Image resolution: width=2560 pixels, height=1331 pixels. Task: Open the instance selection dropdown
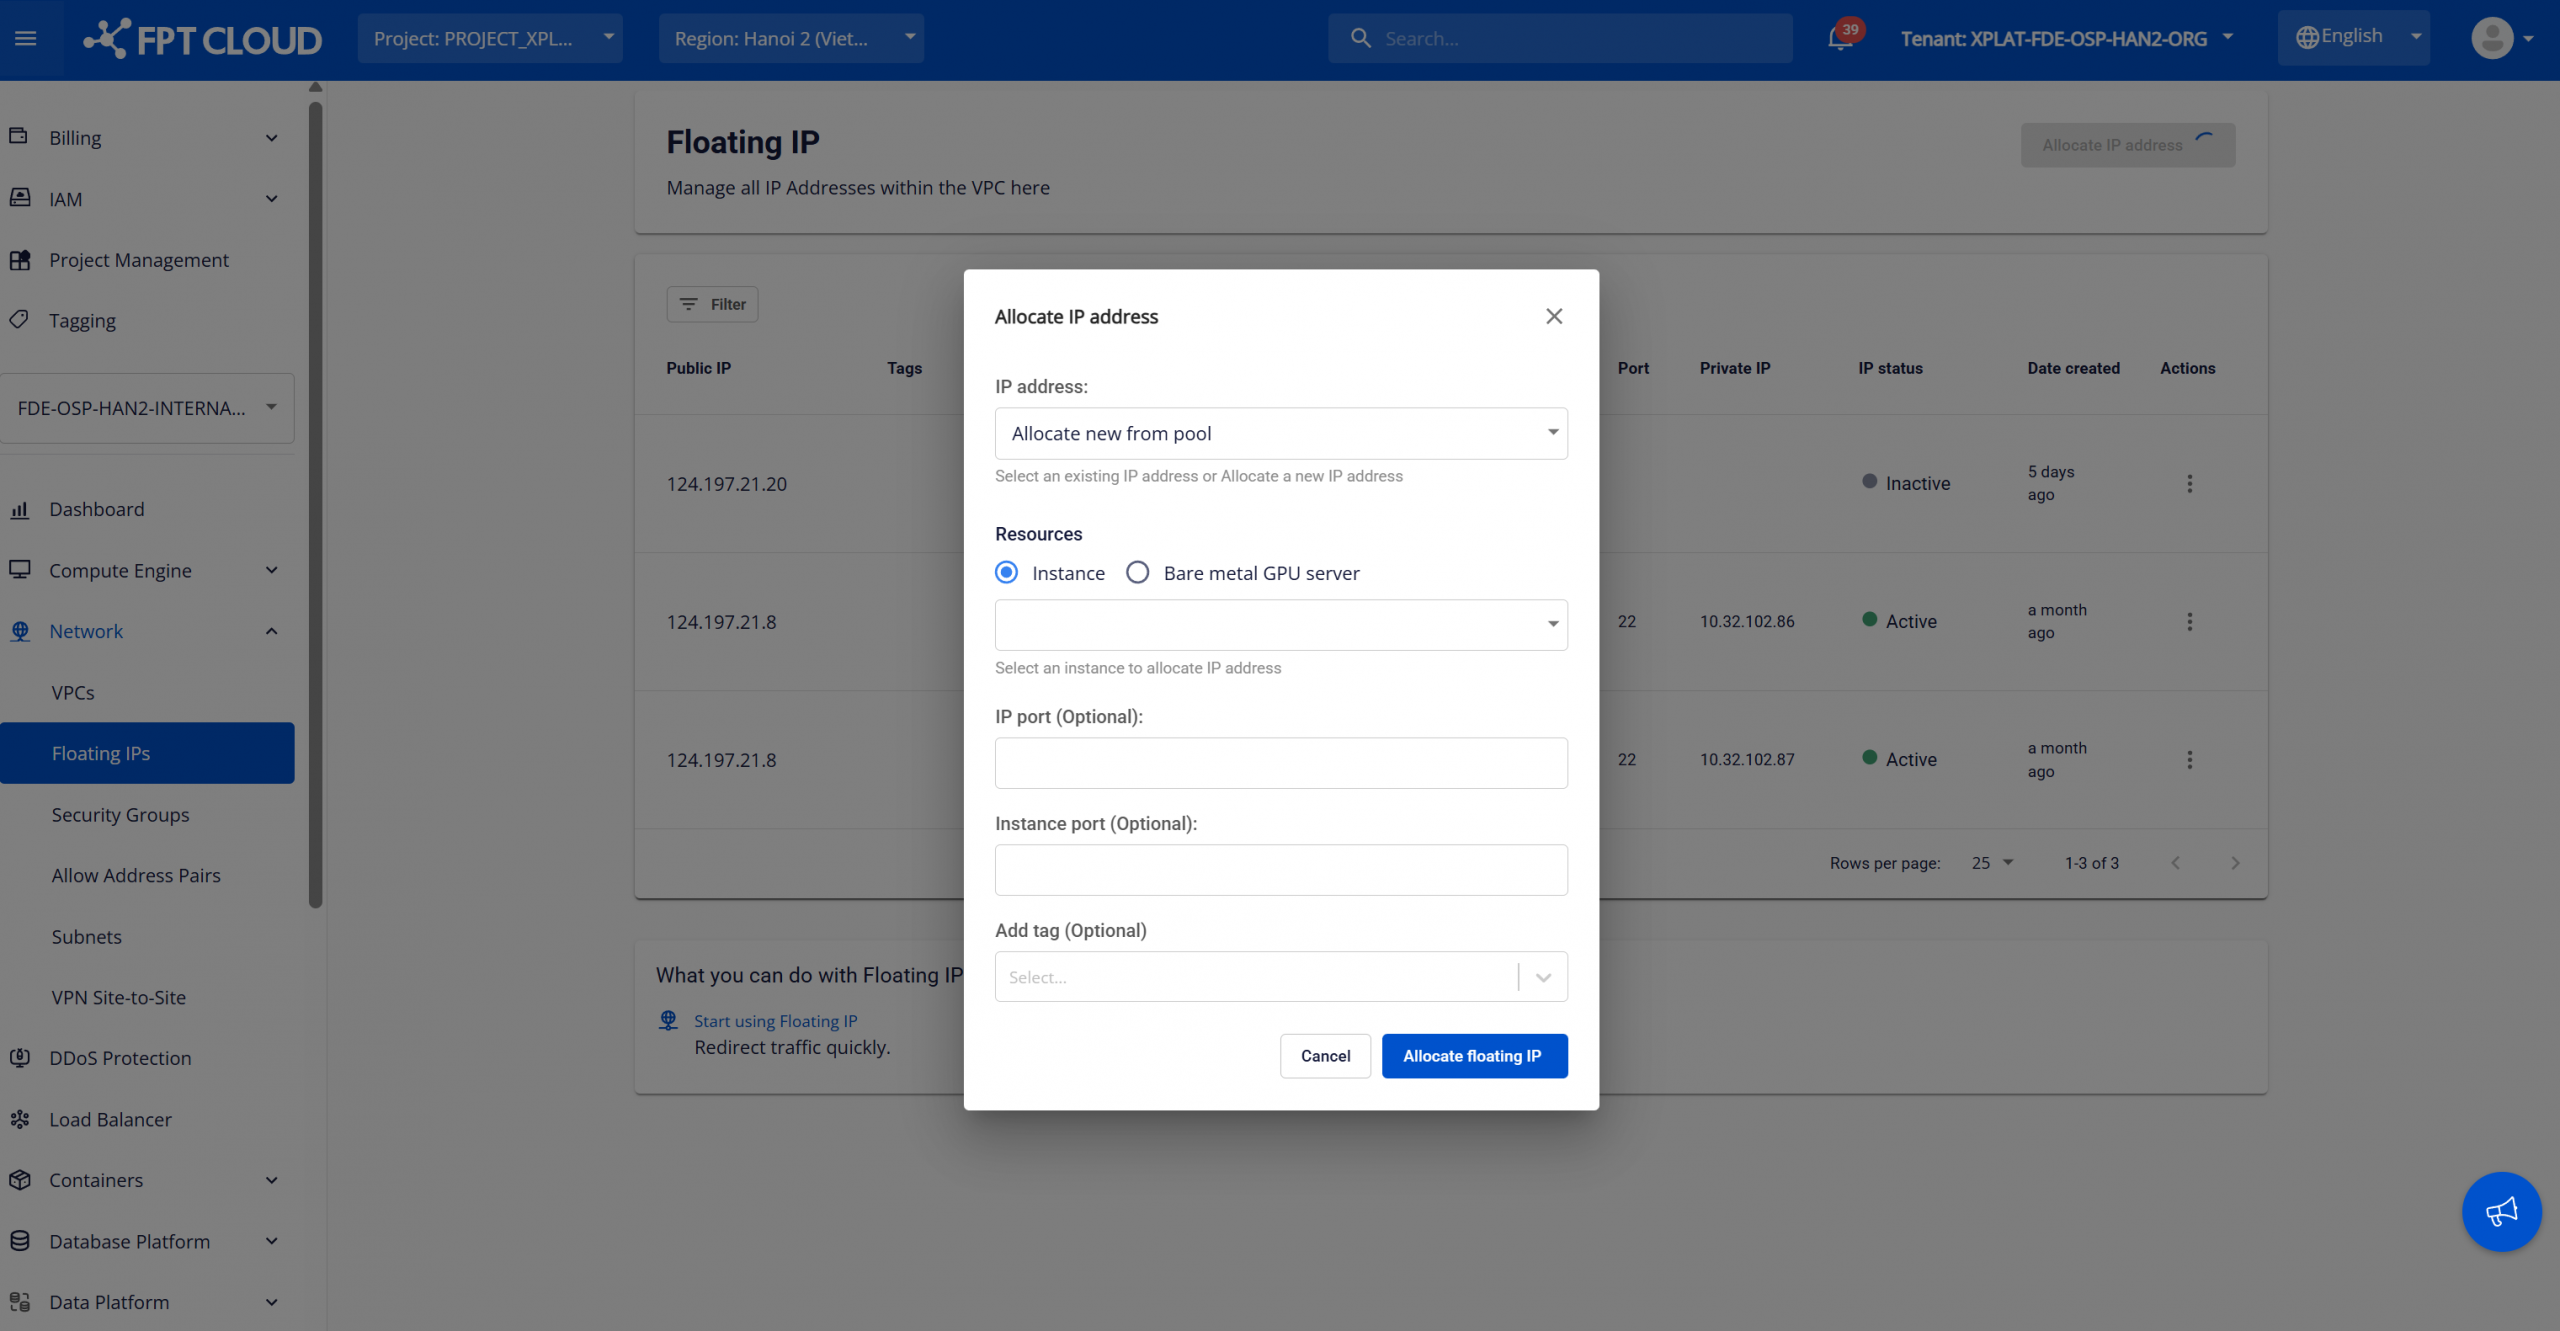[x=1280, y=625]
